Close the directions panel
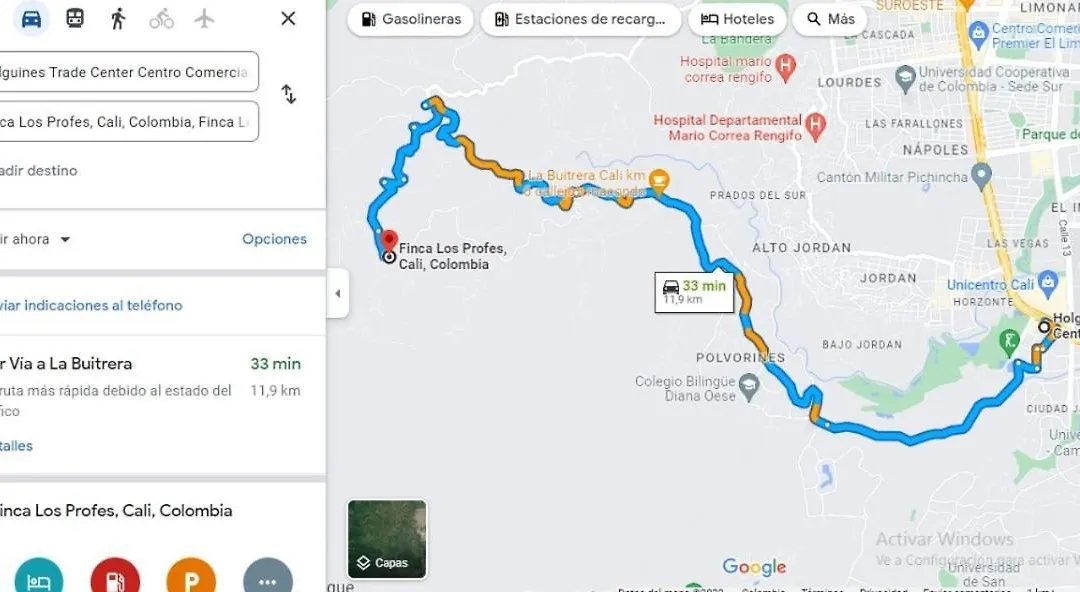Screen dimensions: 1080x592 tap(289, 19)
